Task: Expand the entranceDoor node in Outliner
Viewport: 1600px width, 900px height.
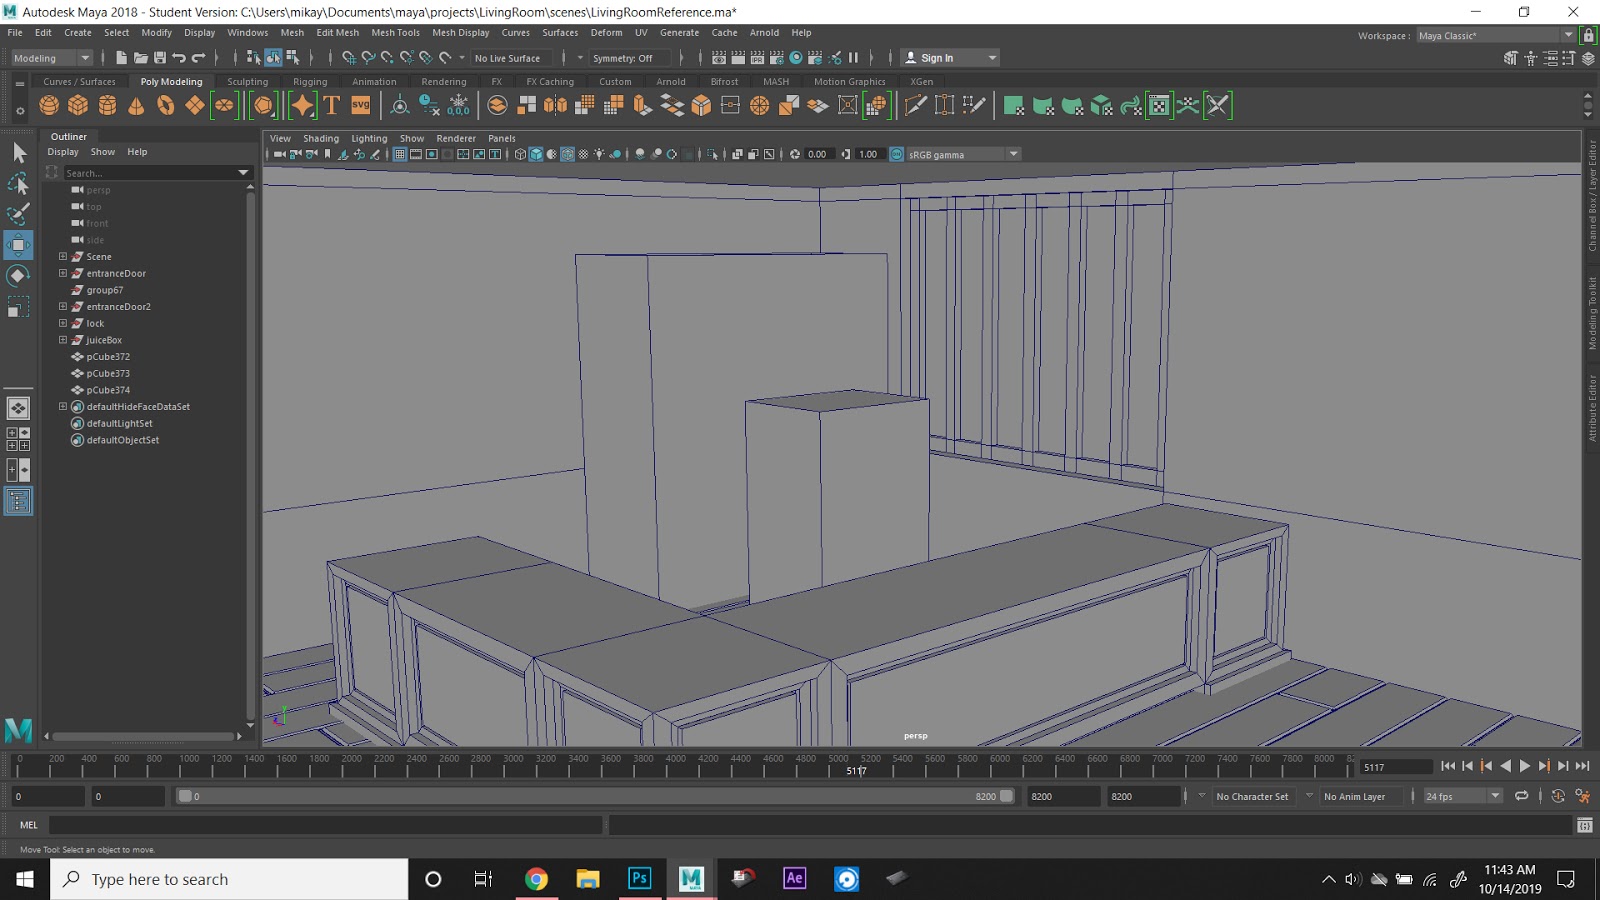Action: click(x=63, y=273)
